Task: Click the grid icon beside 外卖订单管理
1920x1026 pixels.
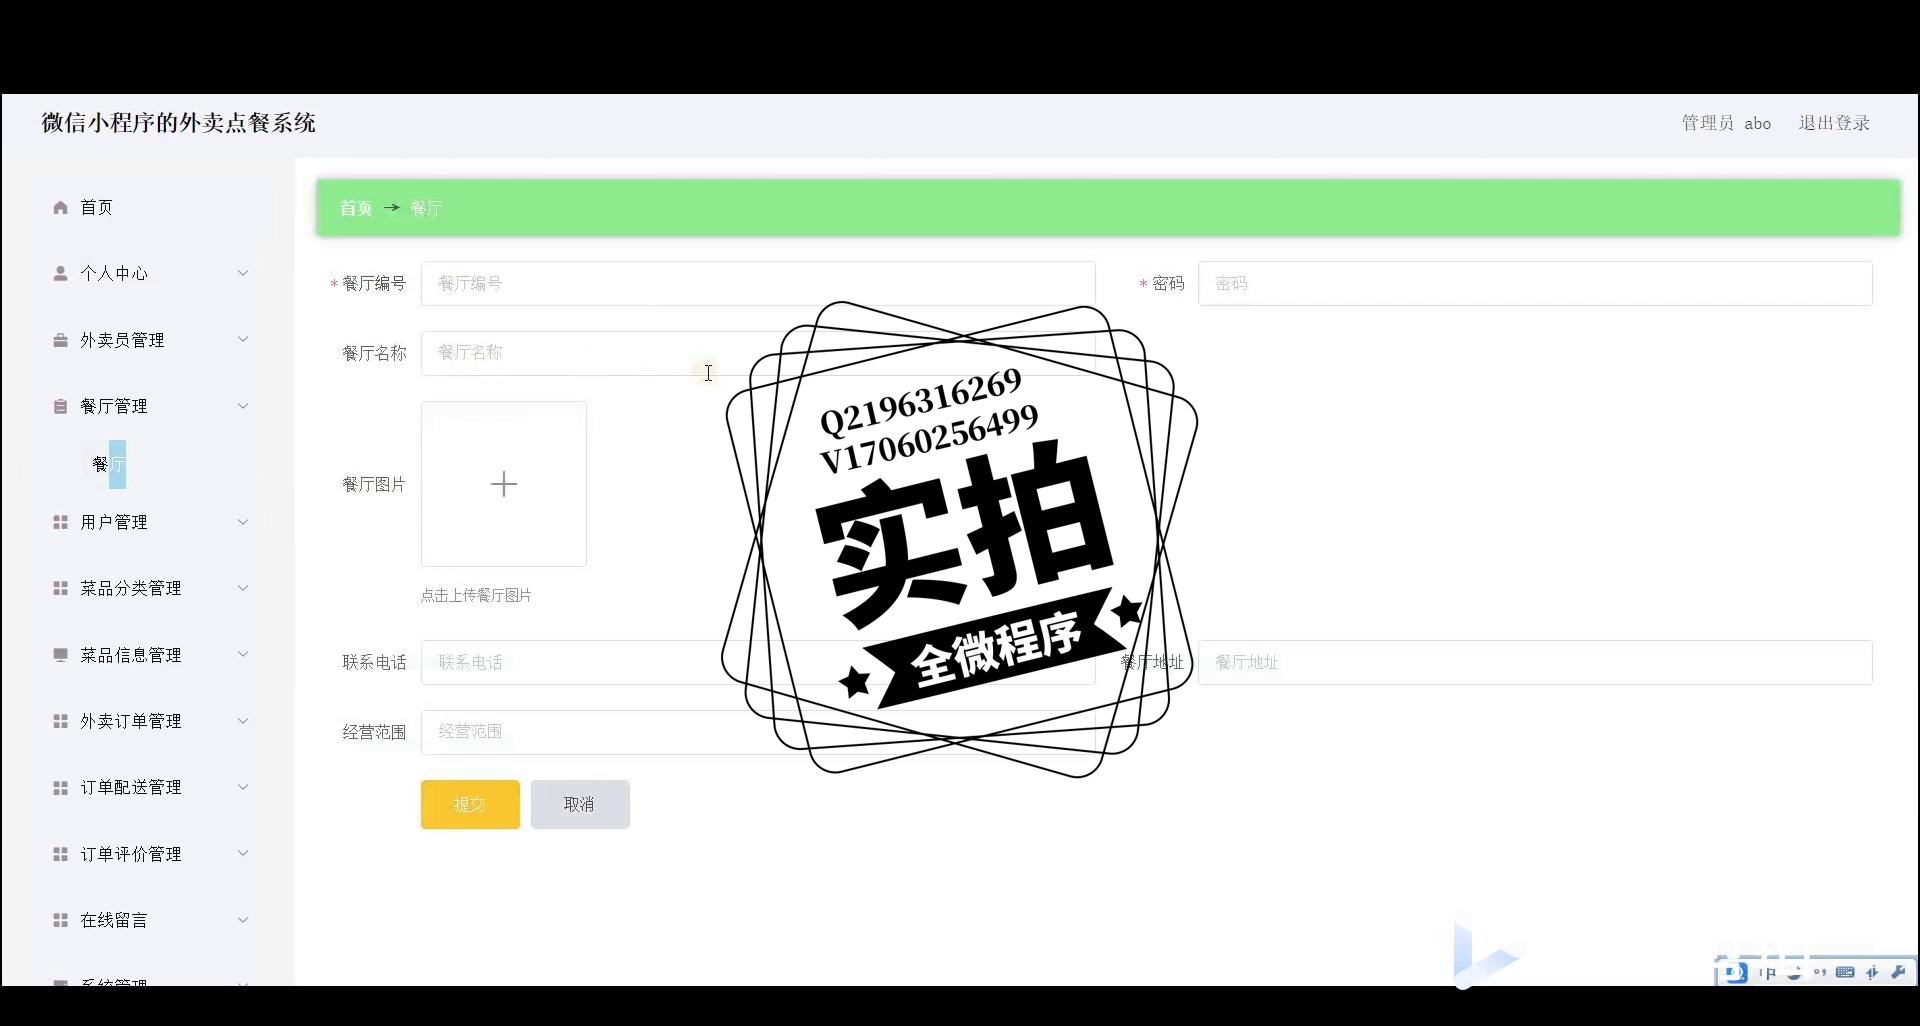Action: [60, 721]
